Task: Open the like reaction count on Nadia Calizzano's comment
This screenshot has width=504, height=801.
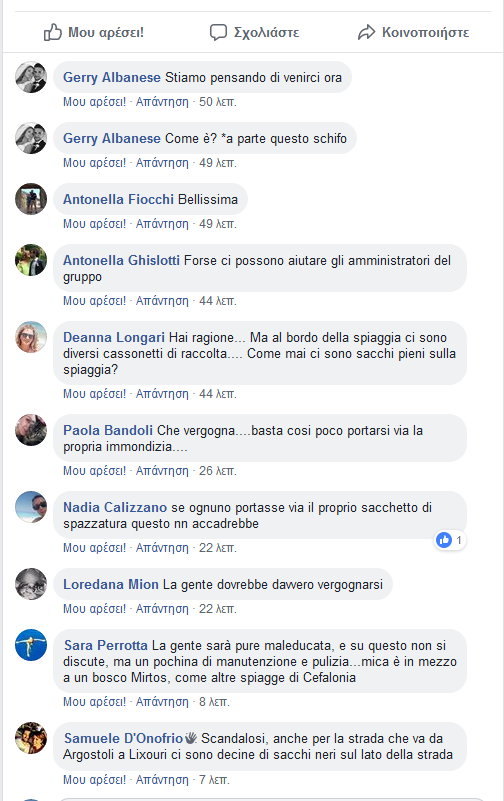Action: (x=450, y=540)
